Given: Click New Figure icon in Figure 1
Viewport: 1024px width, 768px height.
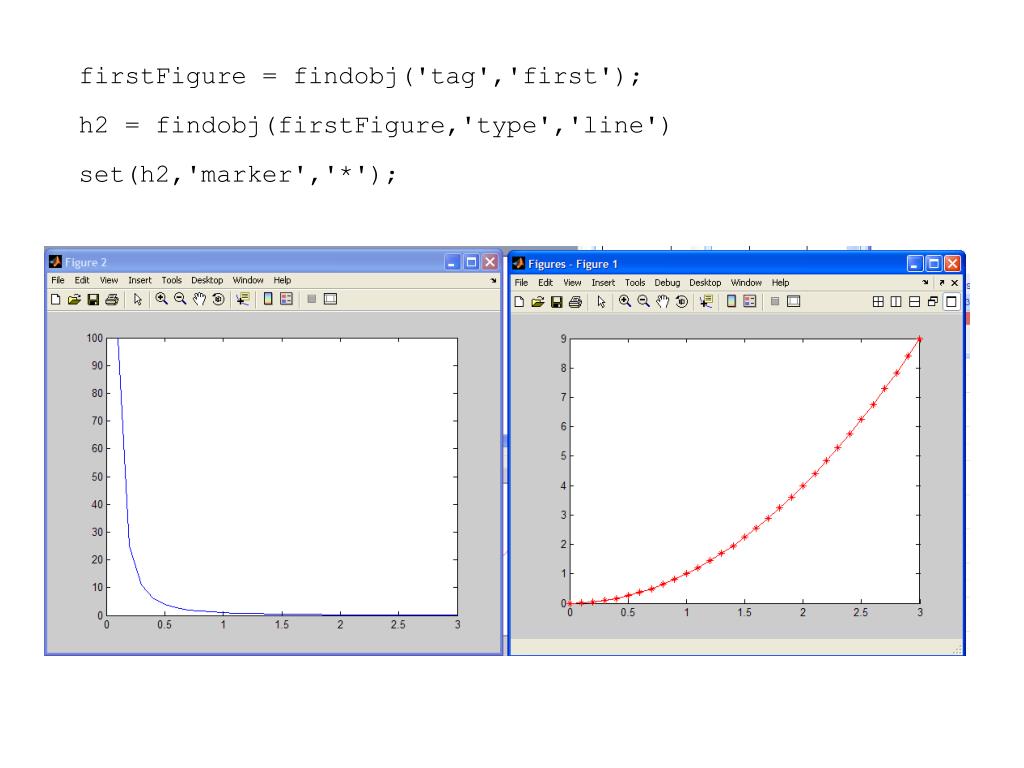Looking at the screenshot, I should (519, 302).
